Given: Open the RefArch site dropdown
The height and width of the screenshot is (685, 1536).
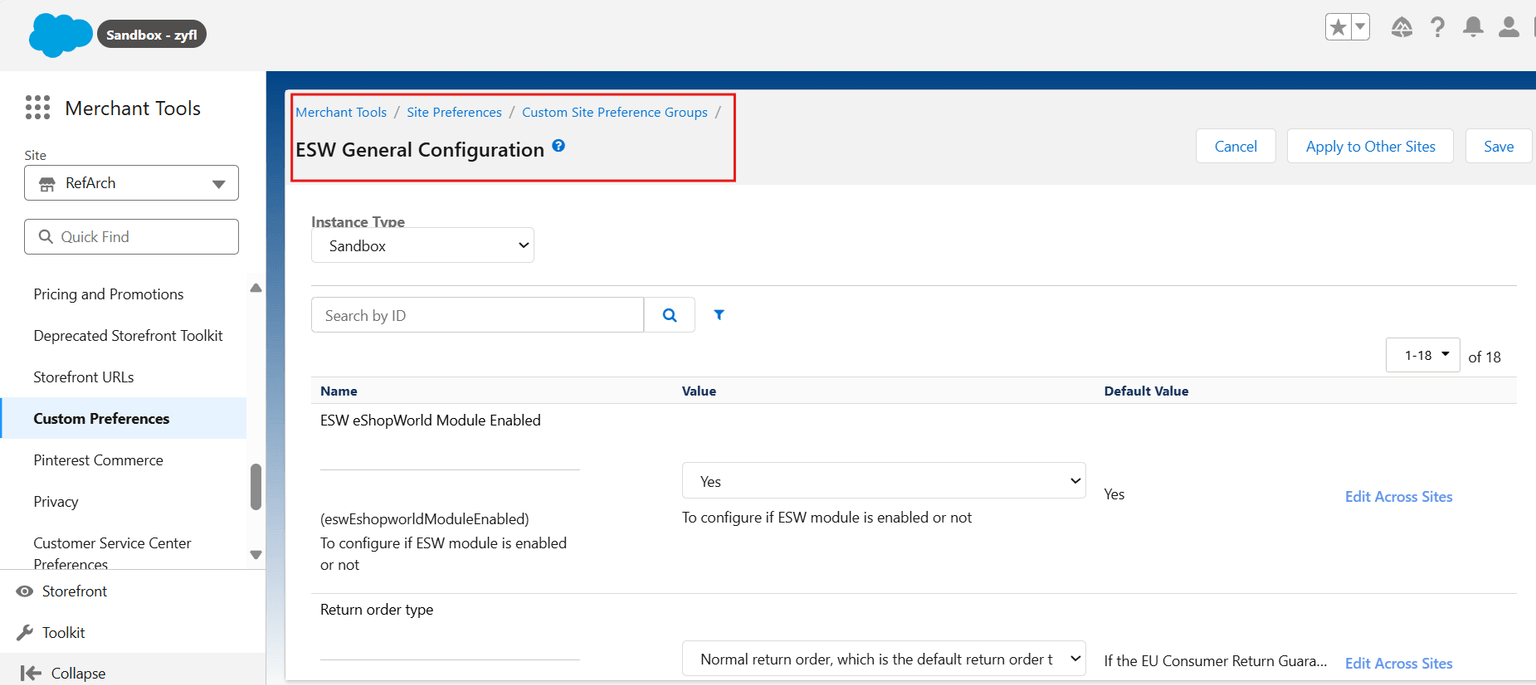Looking at the screenshot, I should pos(131,183).
